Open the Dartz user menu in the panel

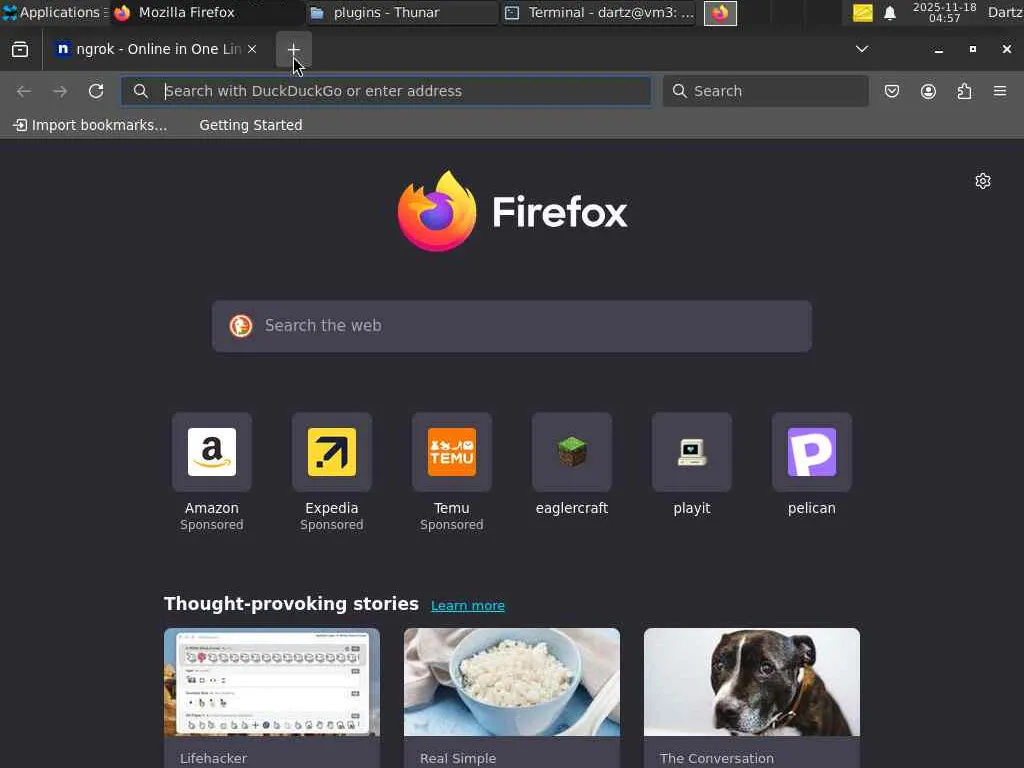click(x=1005, y=12)
